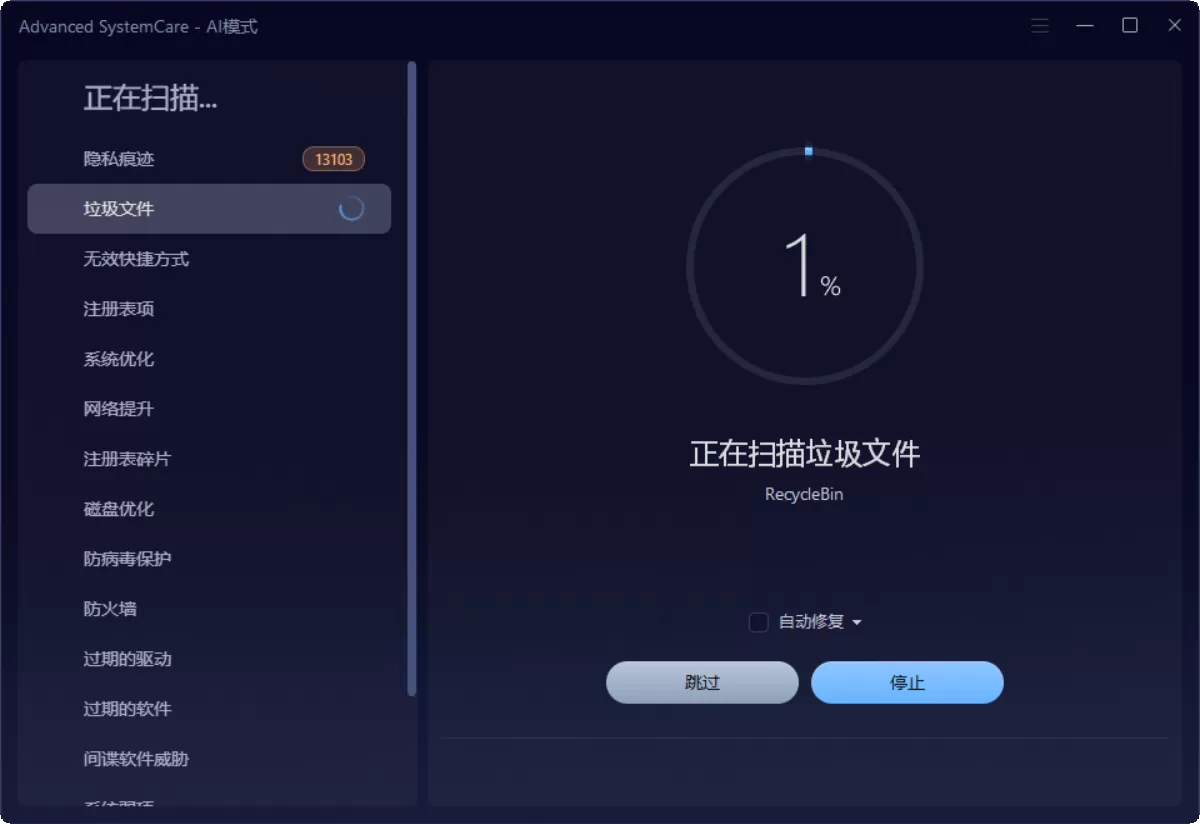
Task: Open the 无效快捷方式 category
Action: (x=134, y=259)
